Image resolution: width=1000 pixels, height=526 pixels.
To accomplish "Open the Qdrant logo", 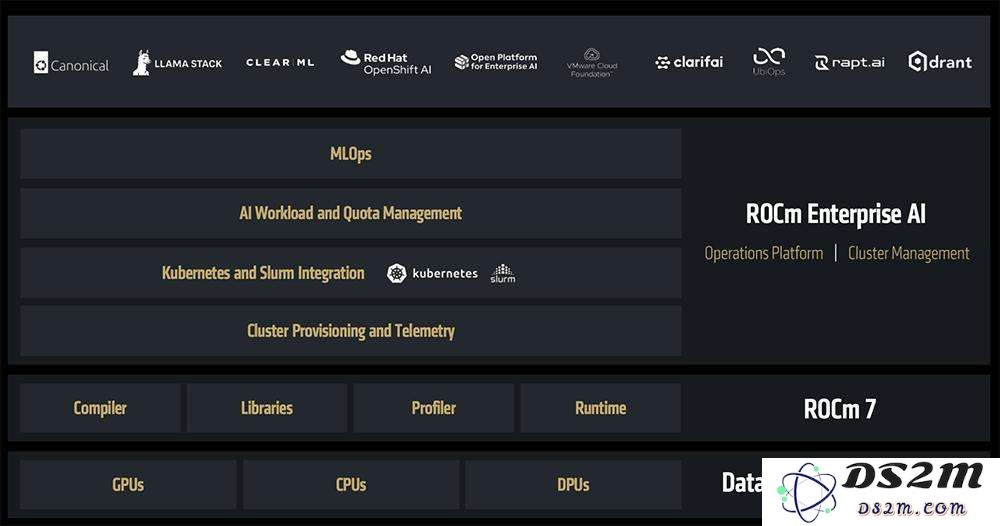I will (x=940, y=62).
